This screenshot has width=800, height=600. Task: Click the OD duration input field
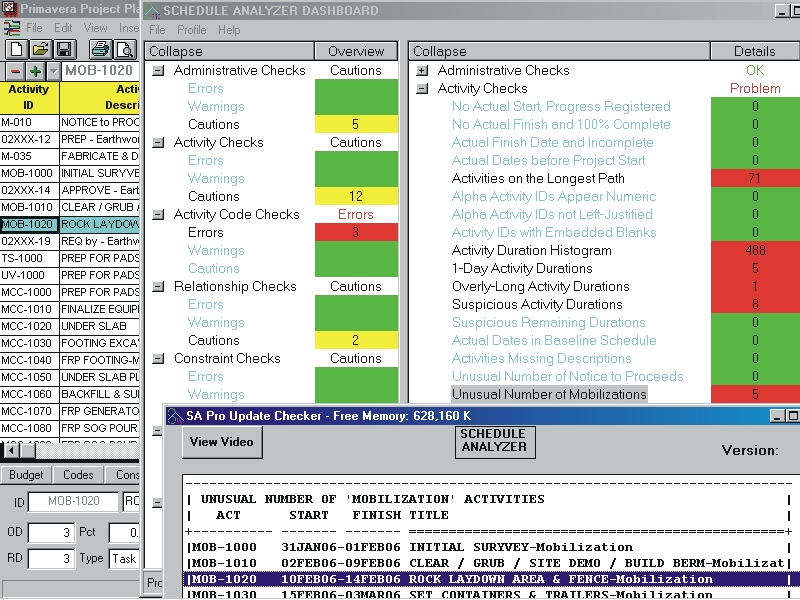point(51,533)
